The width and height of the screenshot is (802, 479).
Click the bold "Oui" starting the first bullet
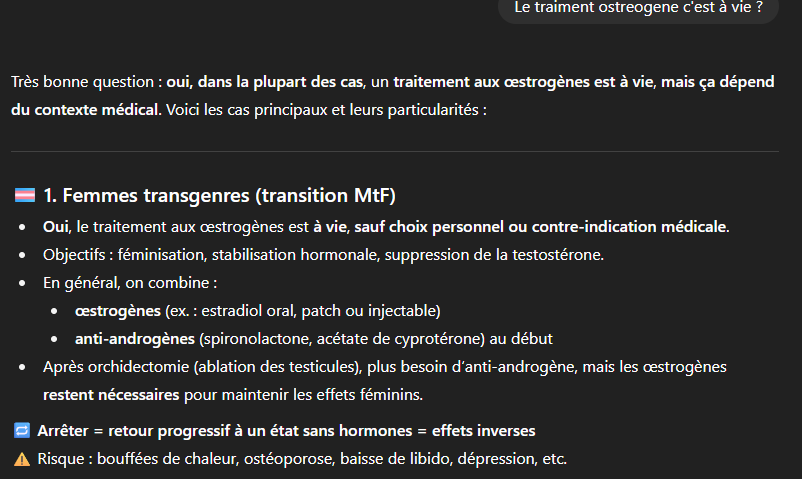click(x=56, y=227)
